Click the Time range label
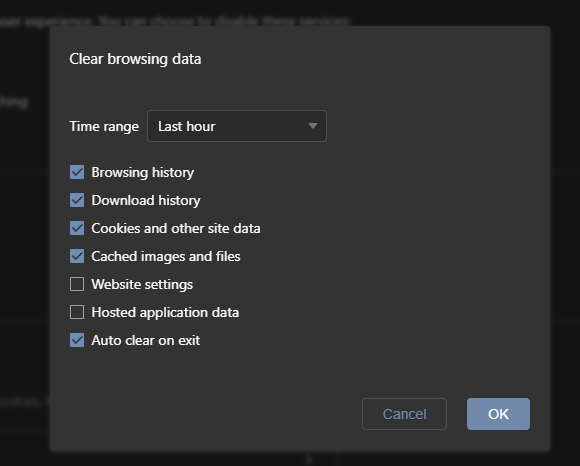 coord(104,126)
